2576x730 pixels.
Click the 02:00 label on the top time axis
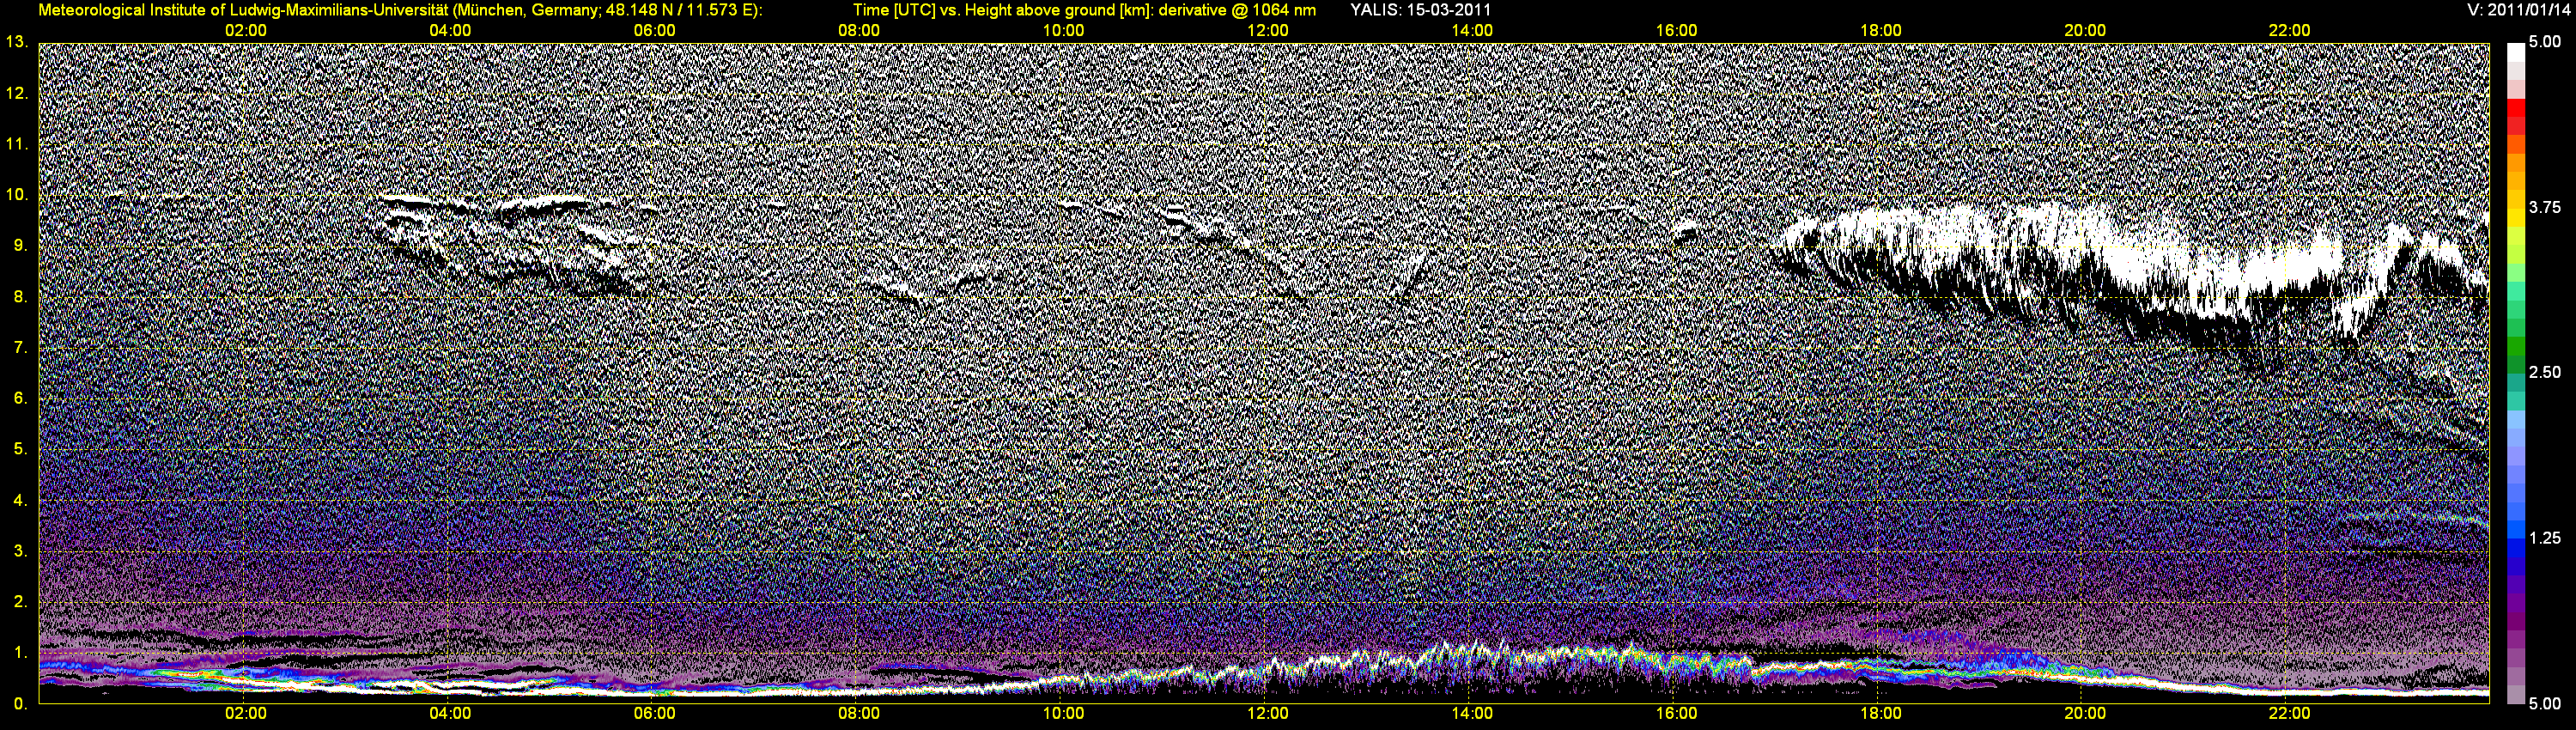click(245, 31)
